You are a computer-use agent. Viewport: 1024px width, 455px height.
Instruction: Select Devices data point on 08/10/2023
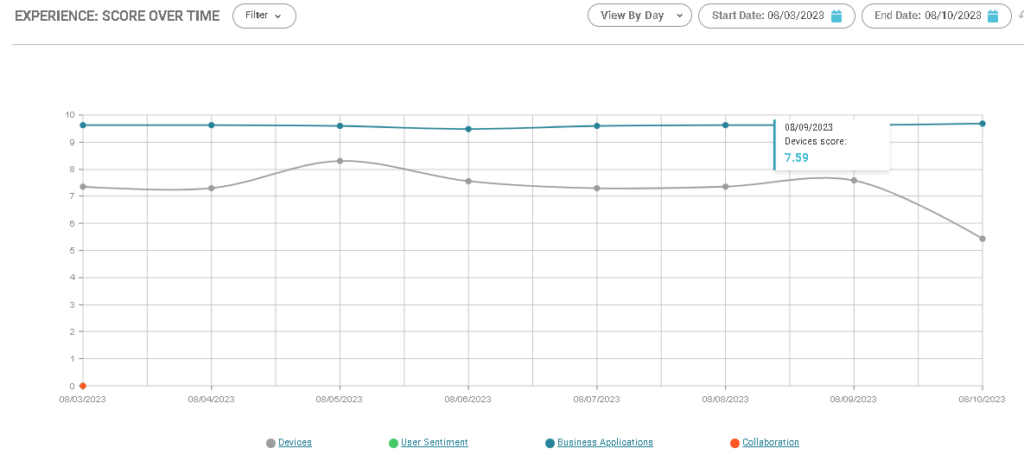tap(983, 239)
